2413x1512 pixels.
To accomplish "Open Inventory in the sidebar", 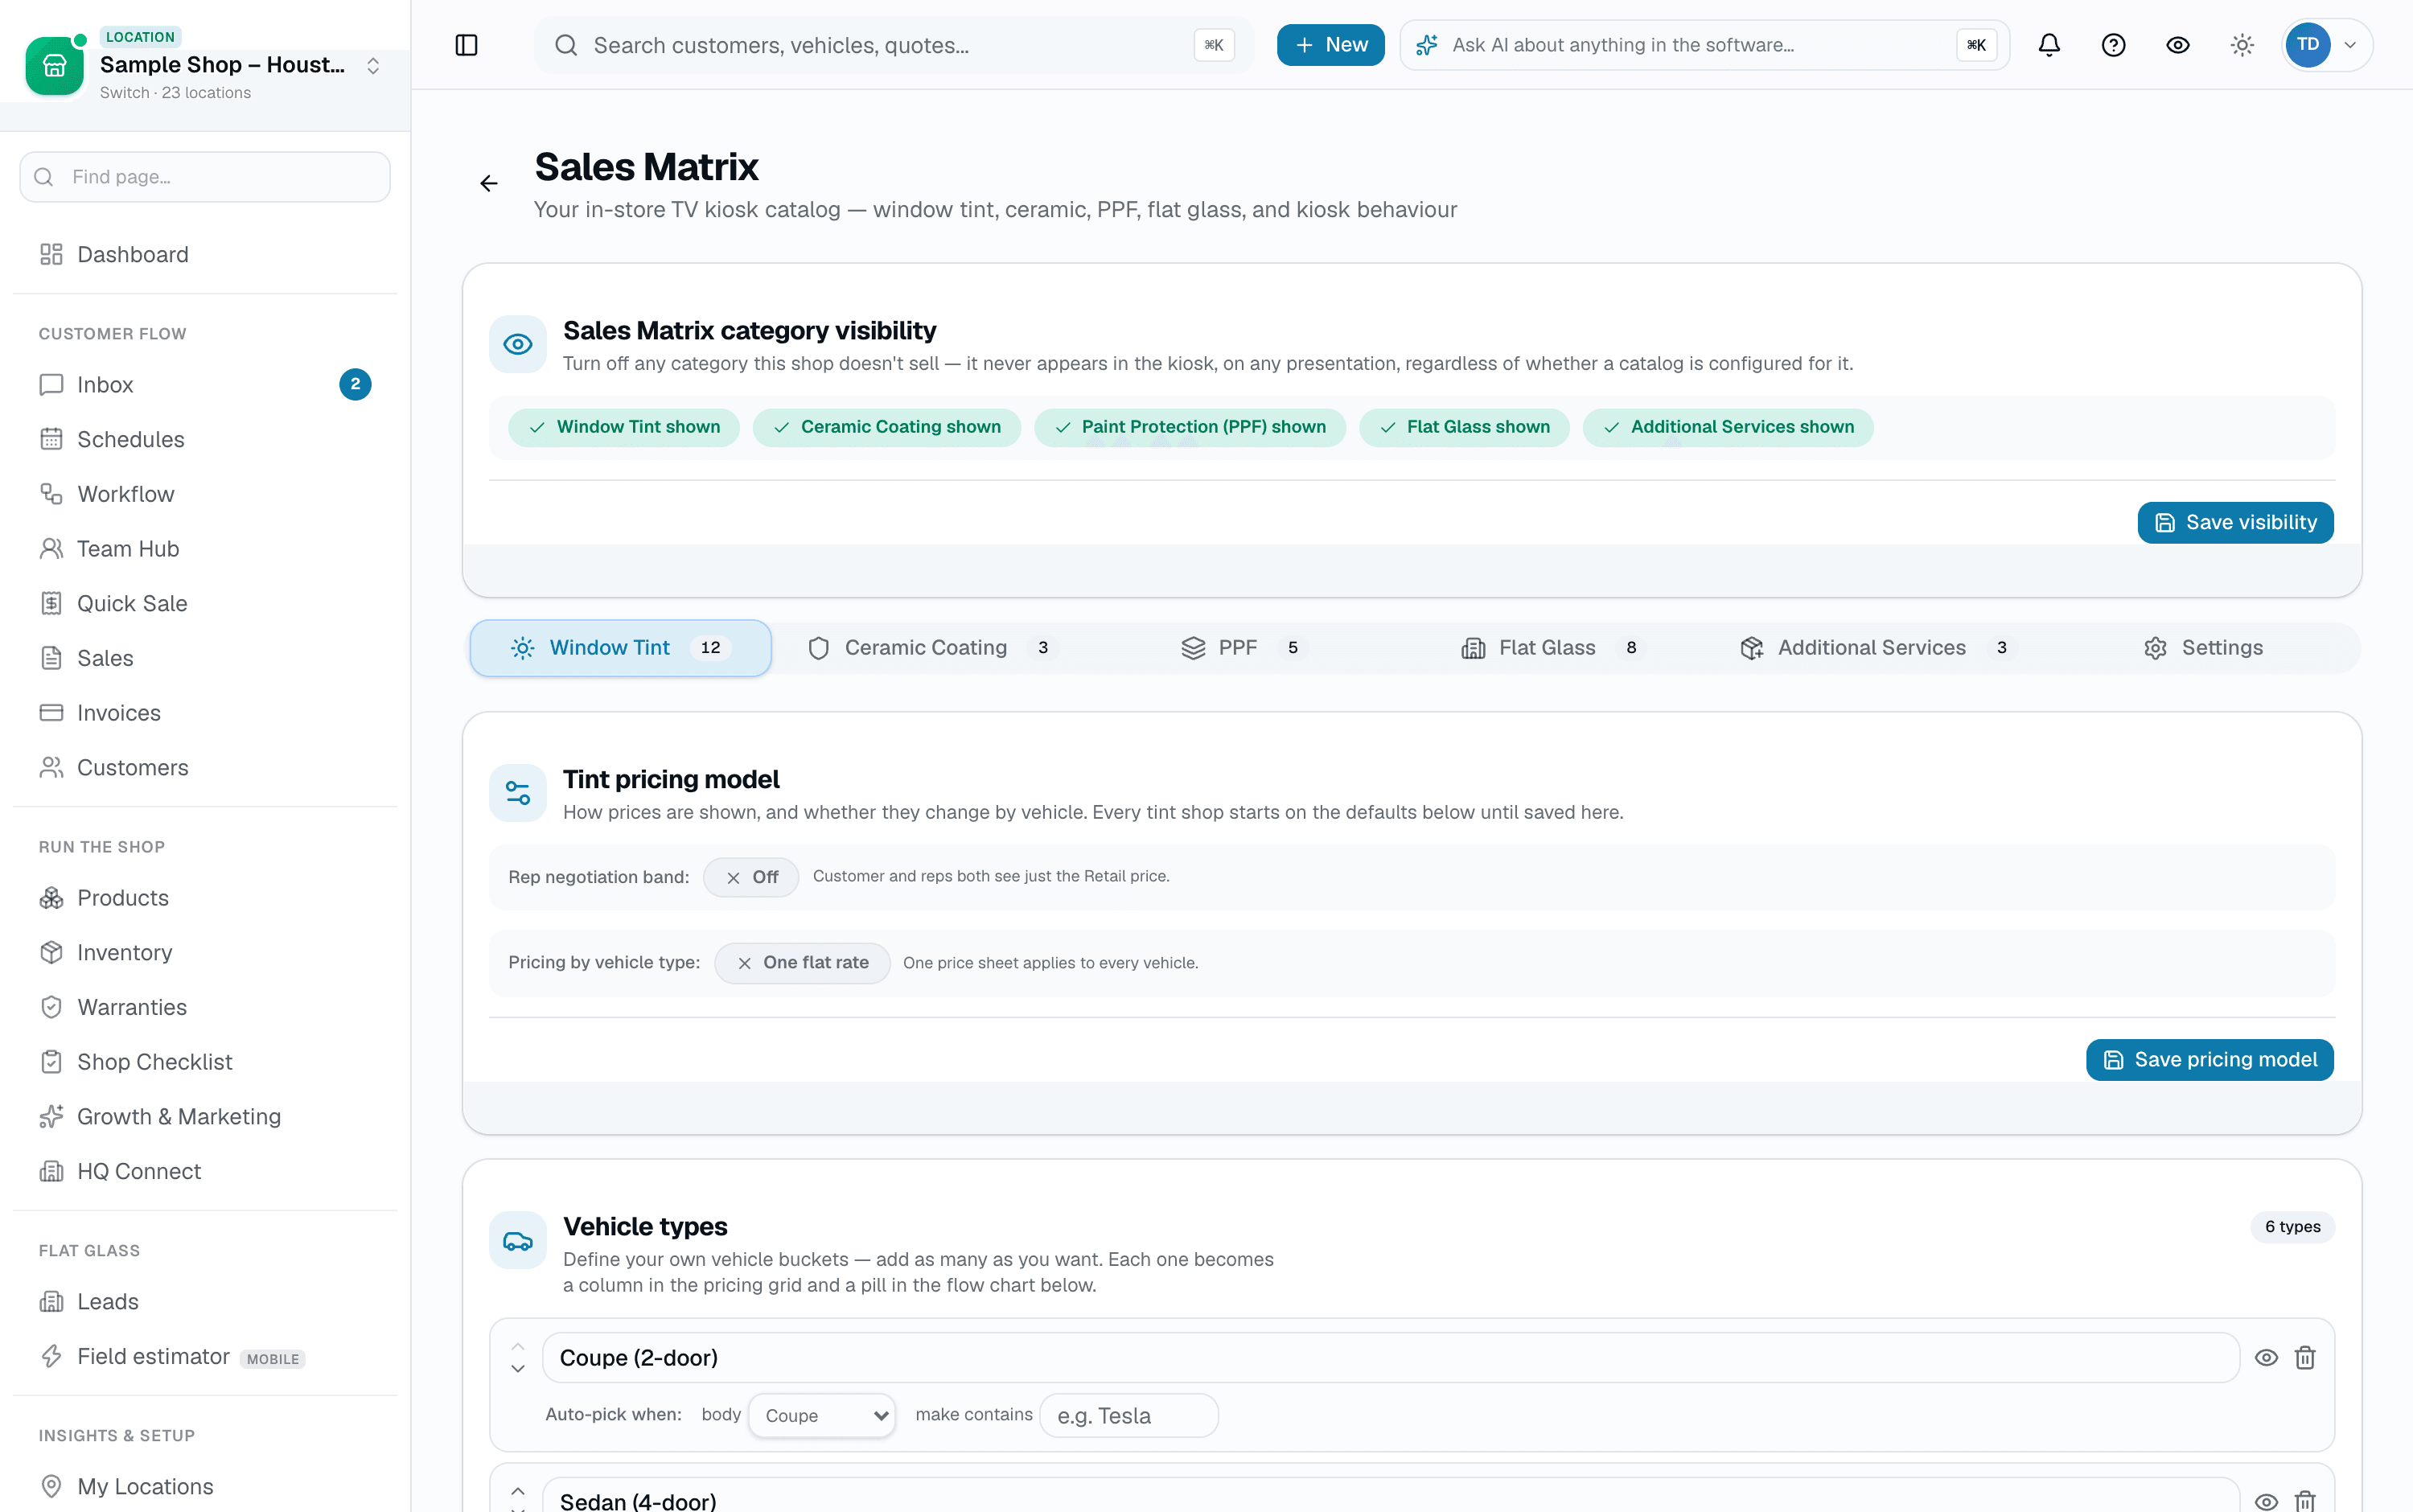I will [x=205, y=952].
